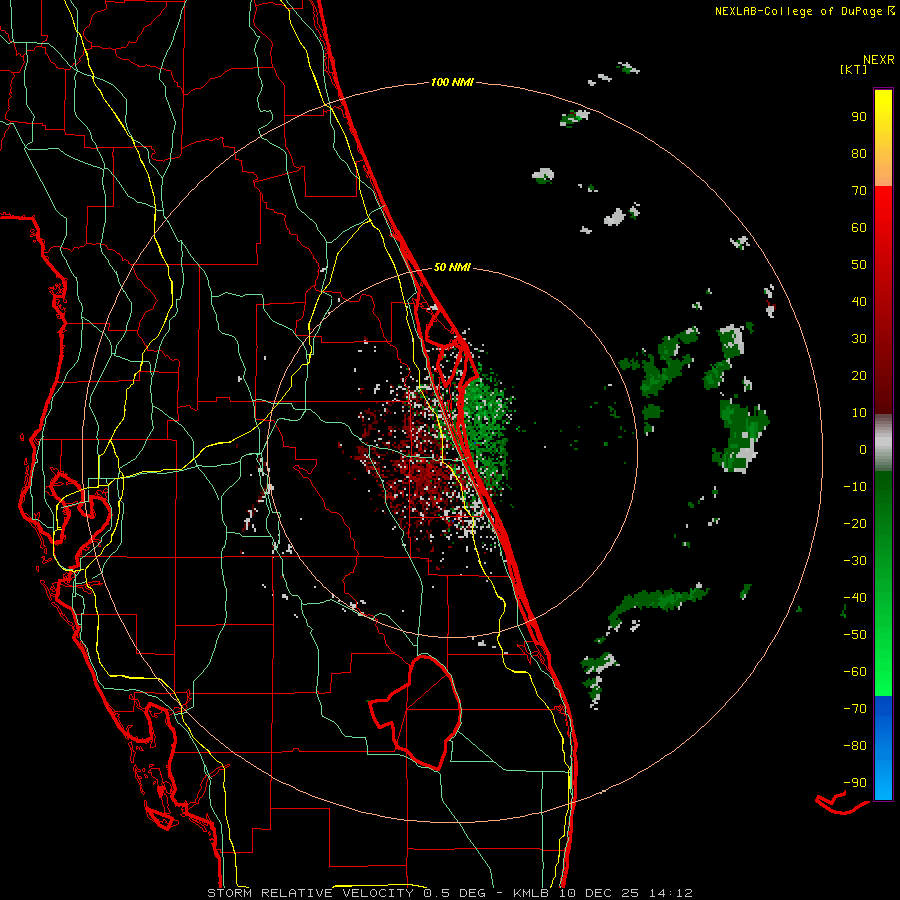This screenshot has width=900, height=900.
Task: Select the -40 value on the velocity scale
Action: [x=855, y=598]
